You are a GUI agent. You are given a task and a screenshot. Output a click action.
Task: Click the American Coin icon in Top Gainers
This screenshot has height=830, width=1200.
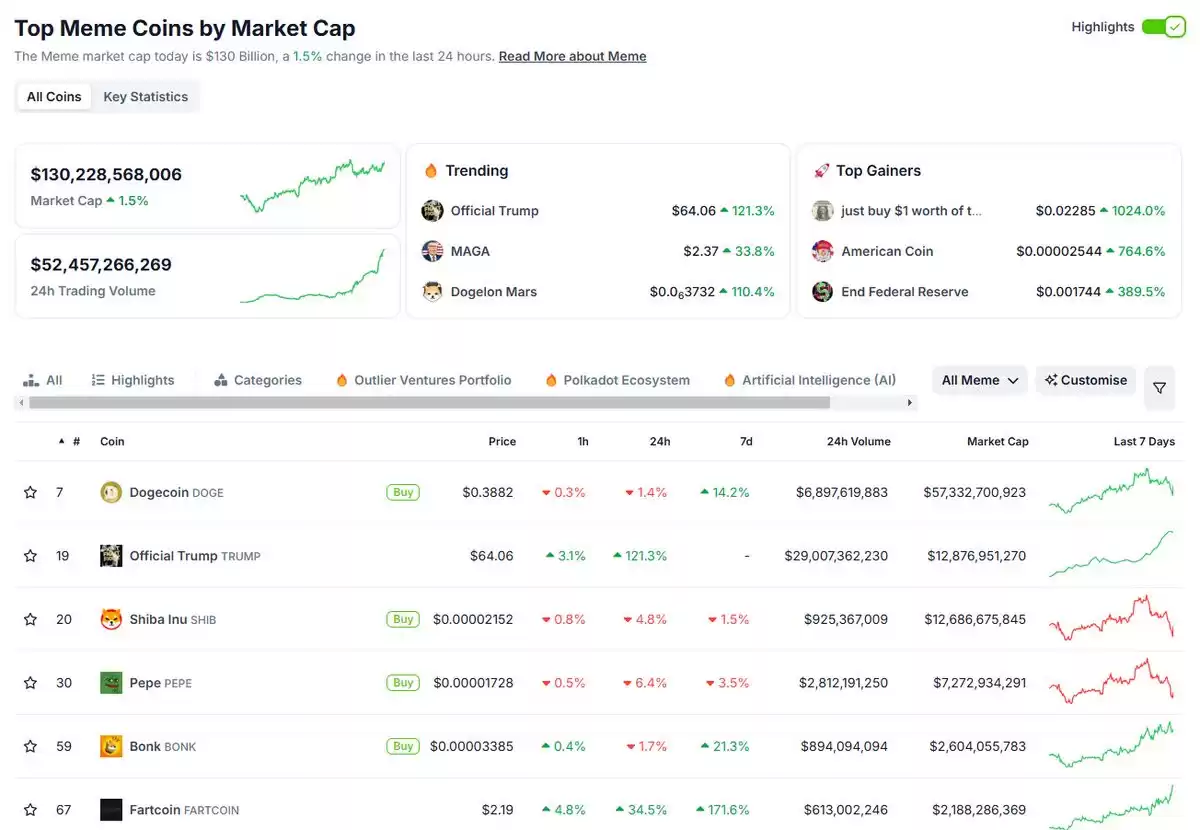point(823,251)
